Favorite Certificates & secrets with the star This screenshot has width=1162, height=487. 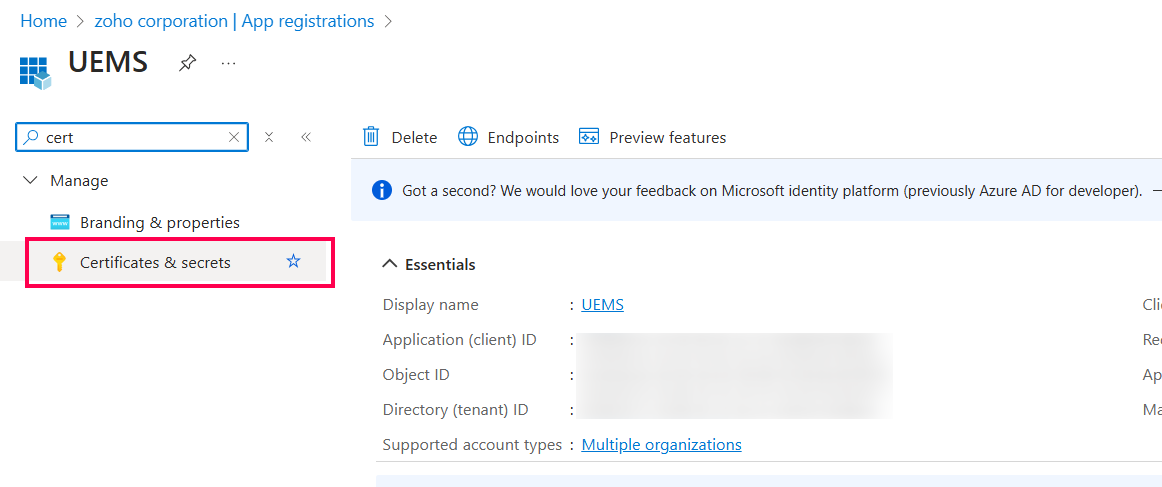click(293, 261)
